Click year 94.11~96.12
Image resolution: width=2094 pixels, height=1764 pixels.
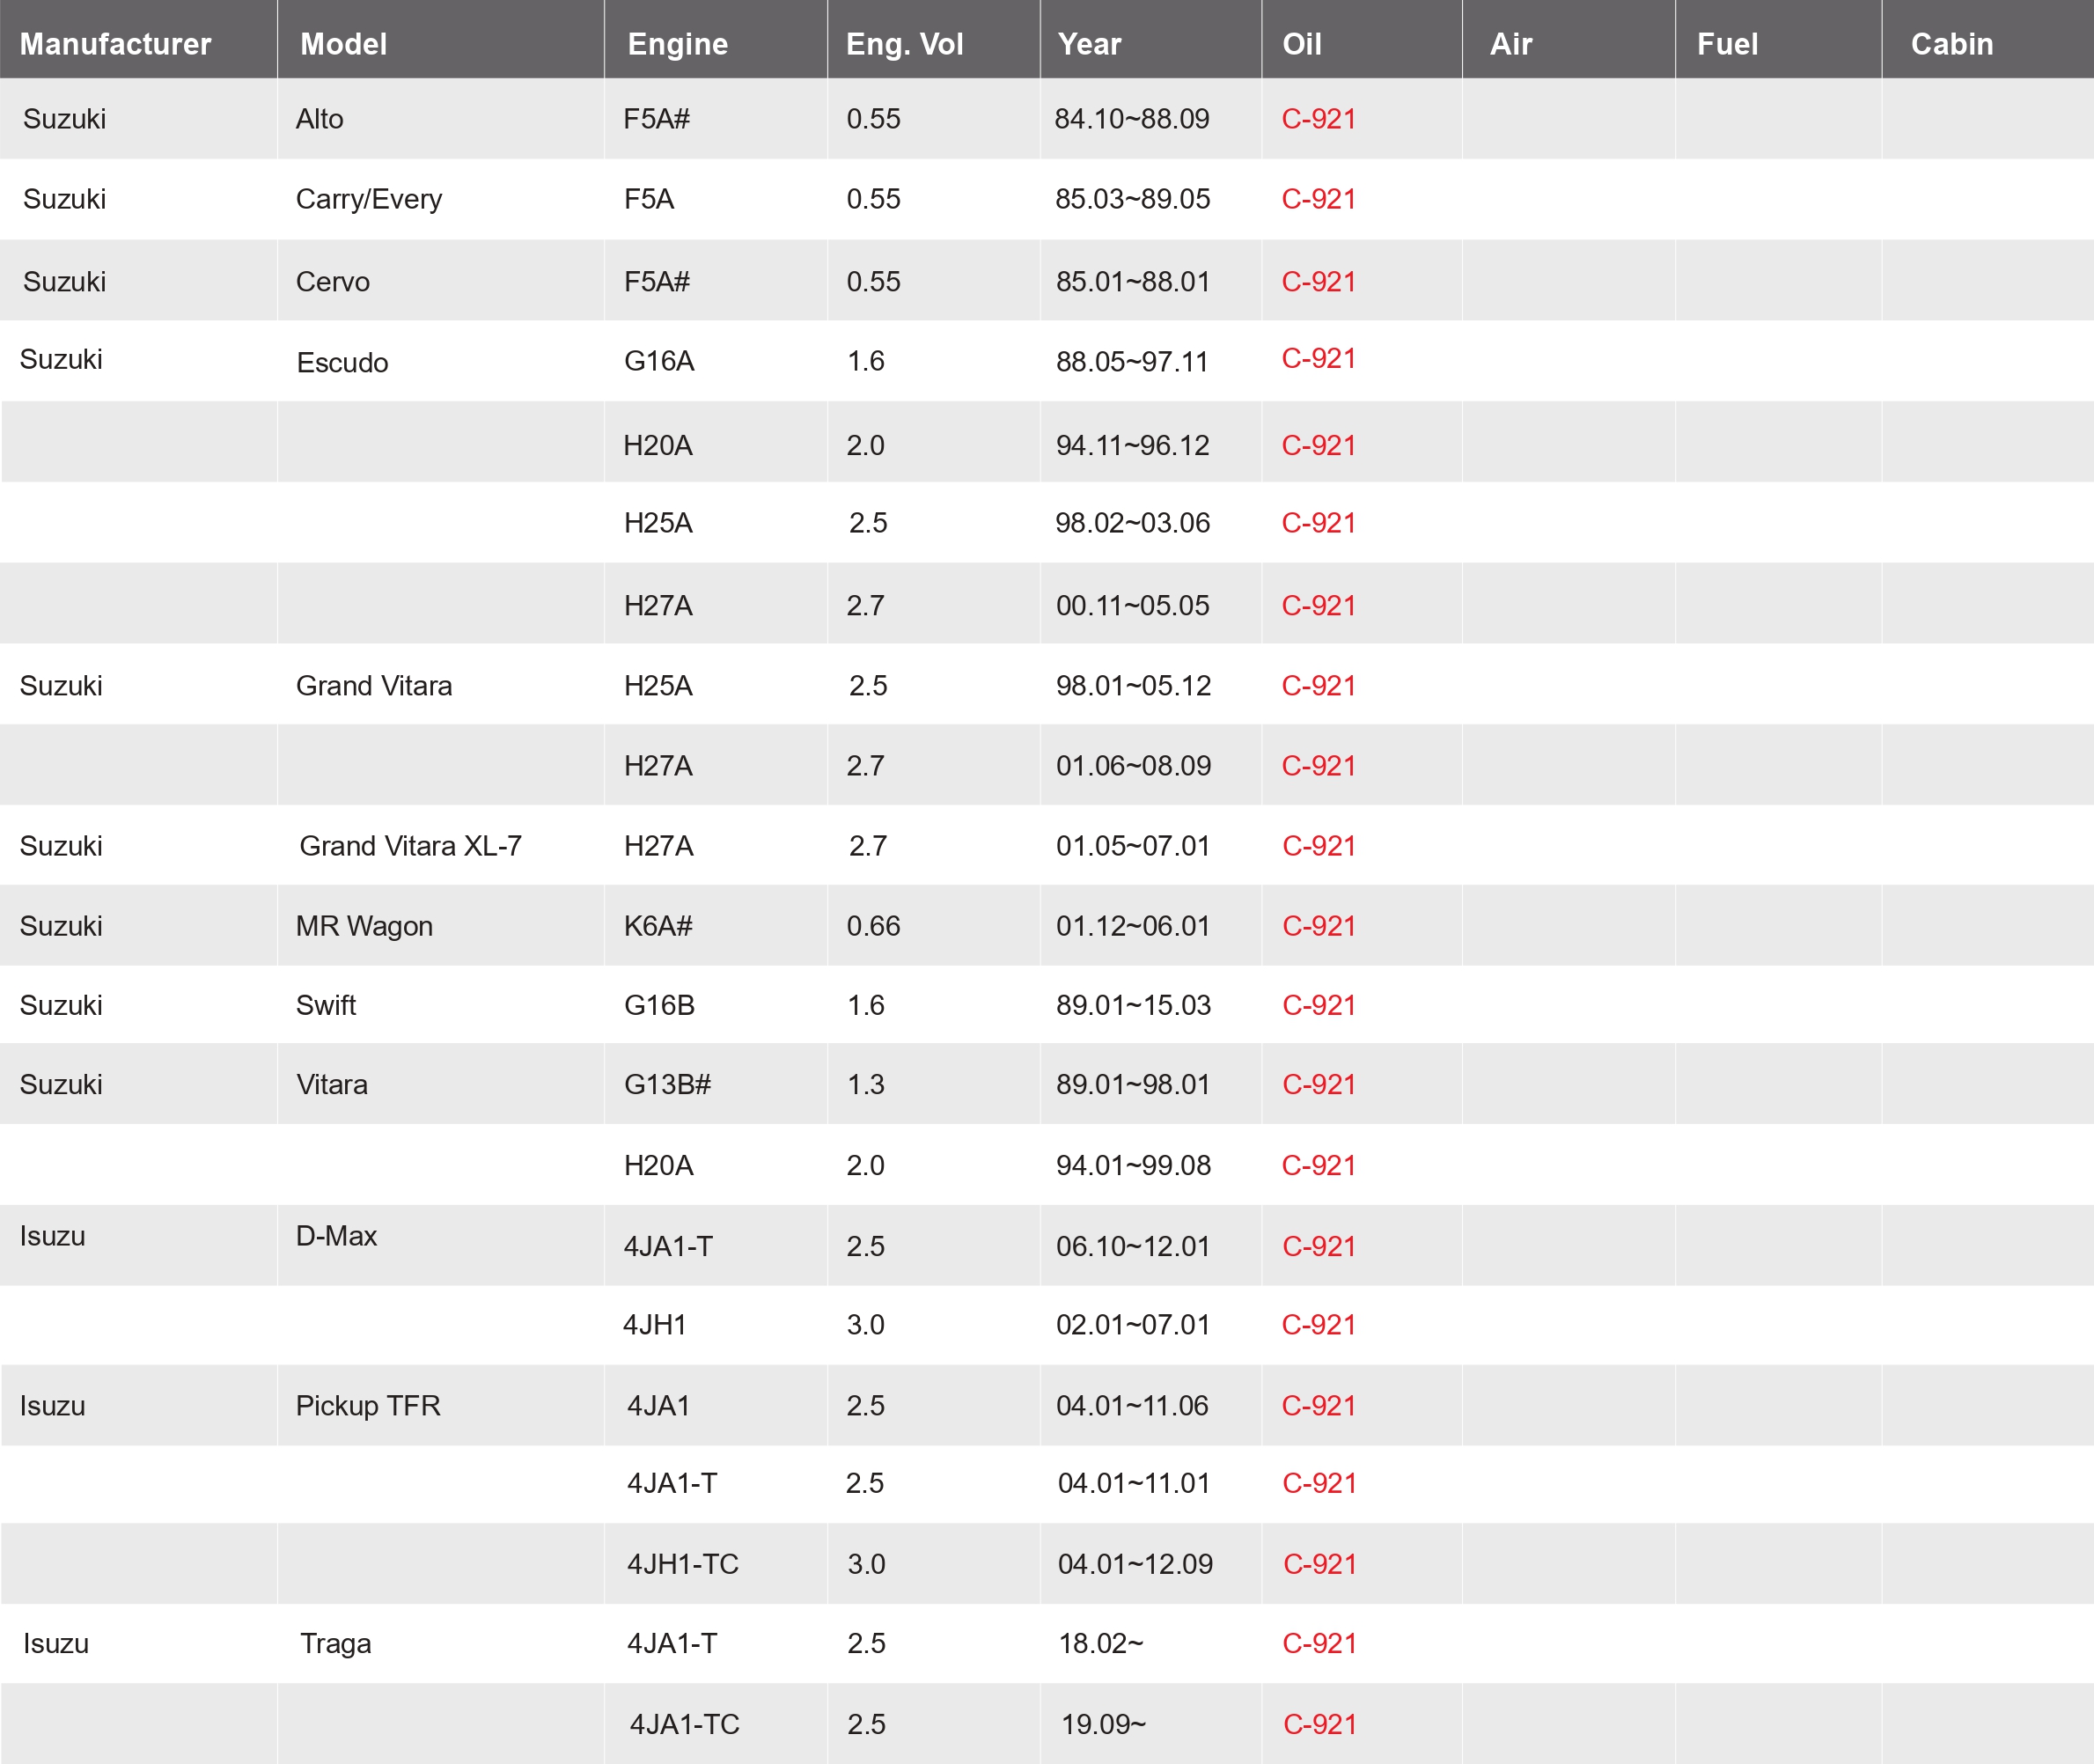click(1132, 445)
